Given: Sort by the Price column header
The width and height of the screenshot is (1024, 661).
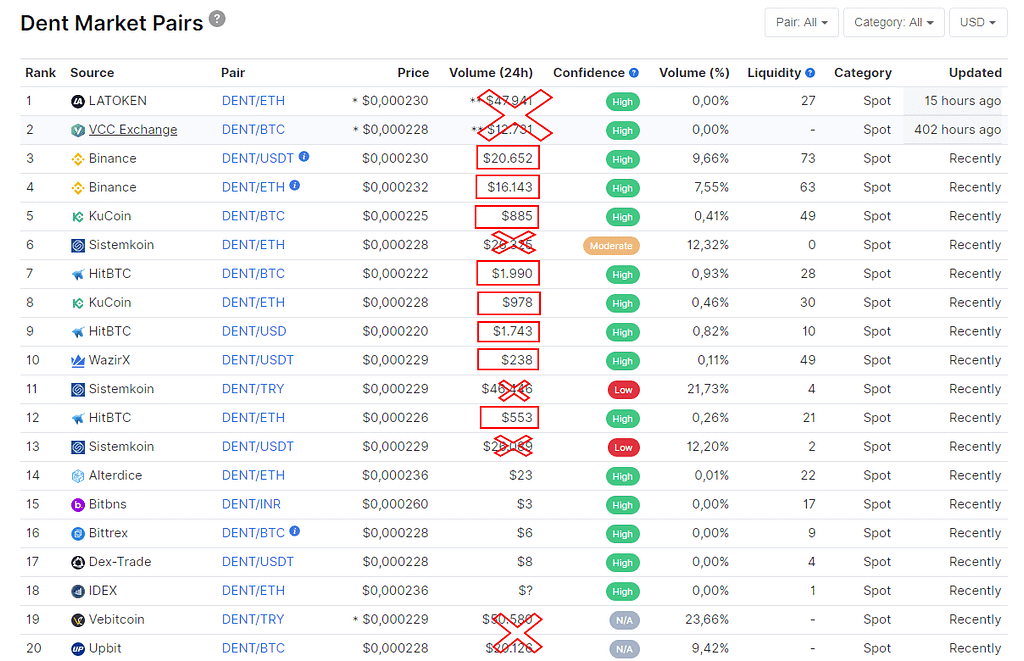Looking at the screenshot, I should click(413, 73).
